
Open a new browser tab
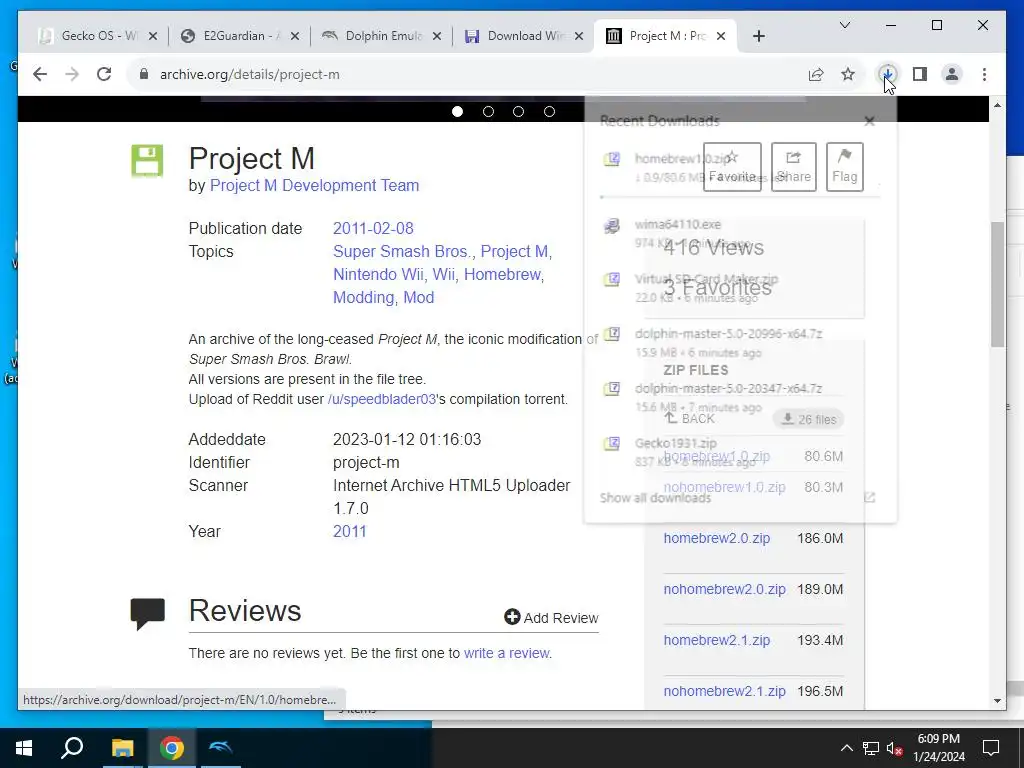[758, 36]
